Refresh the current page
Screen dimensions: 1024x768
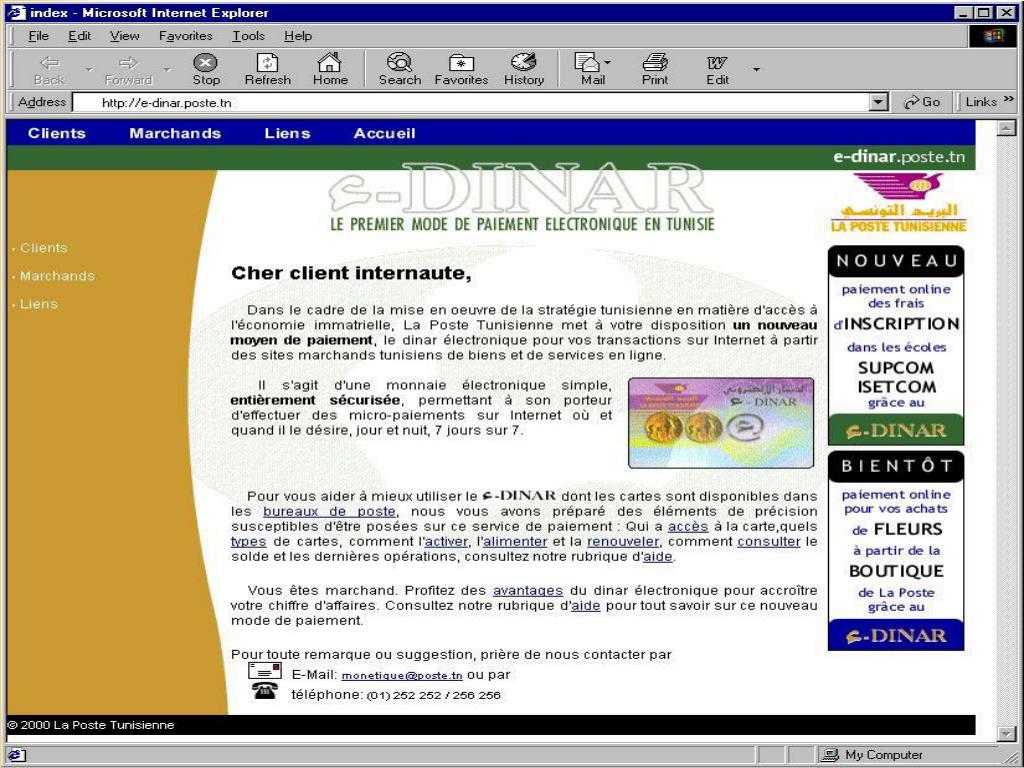coord(268,69)
